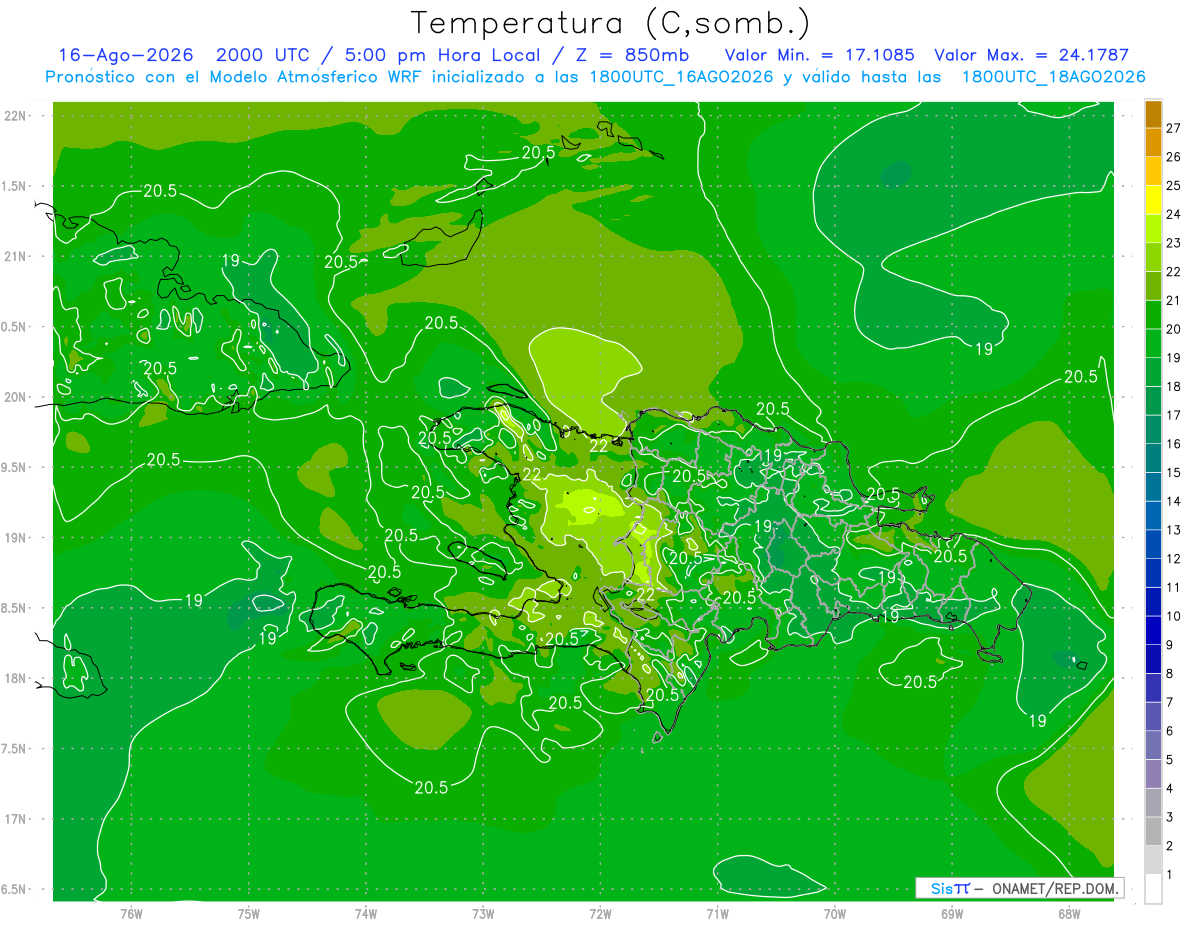Click the '73W' longitude axis label
1200x927 pixels.
coord(483,914)
